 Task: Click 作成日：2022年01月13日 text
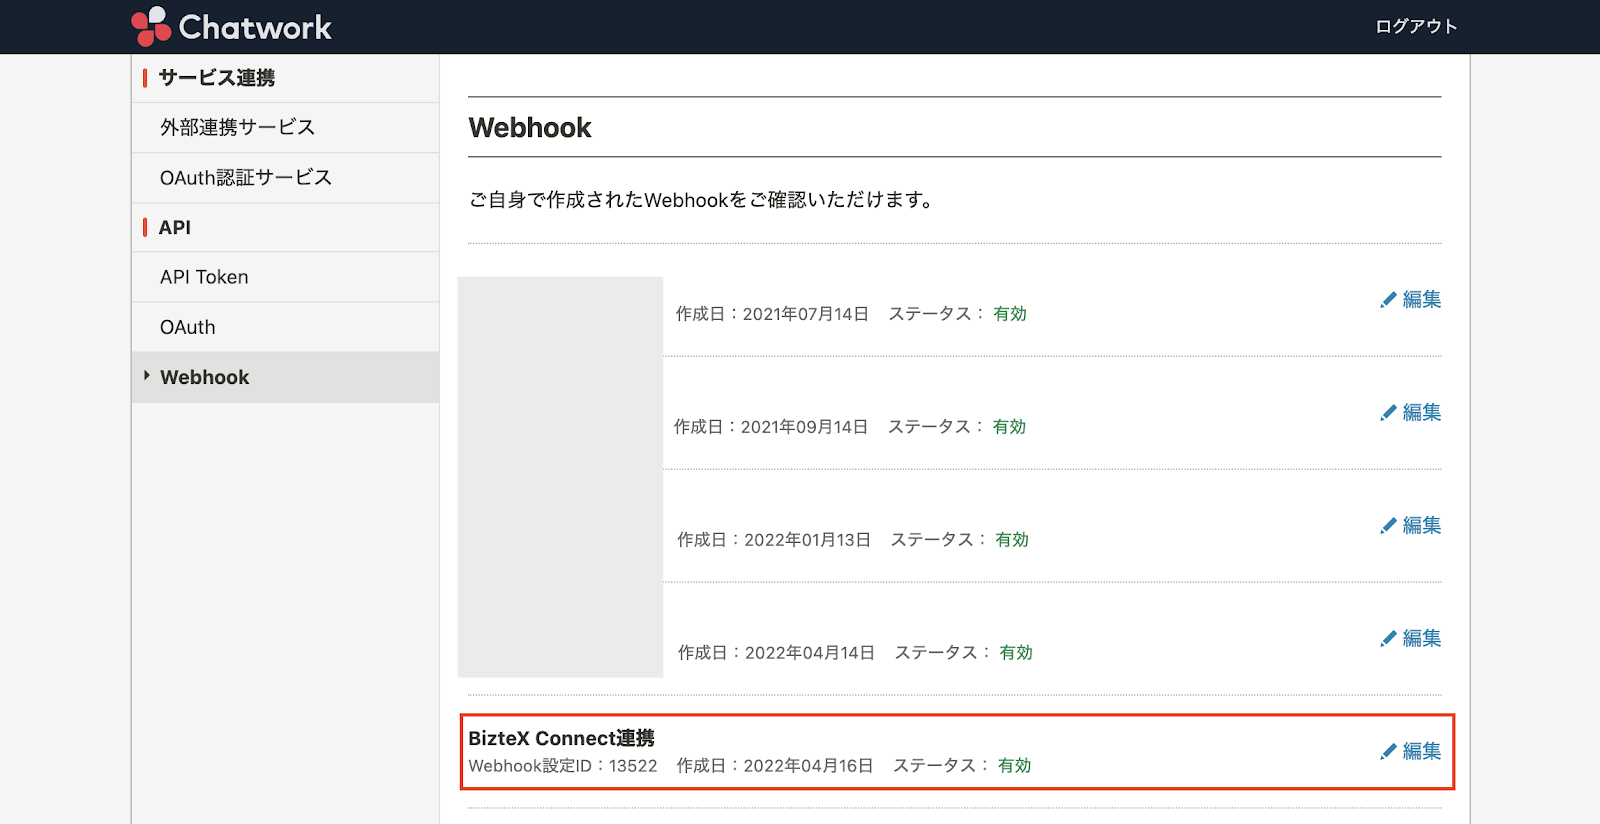click(774, 540)
